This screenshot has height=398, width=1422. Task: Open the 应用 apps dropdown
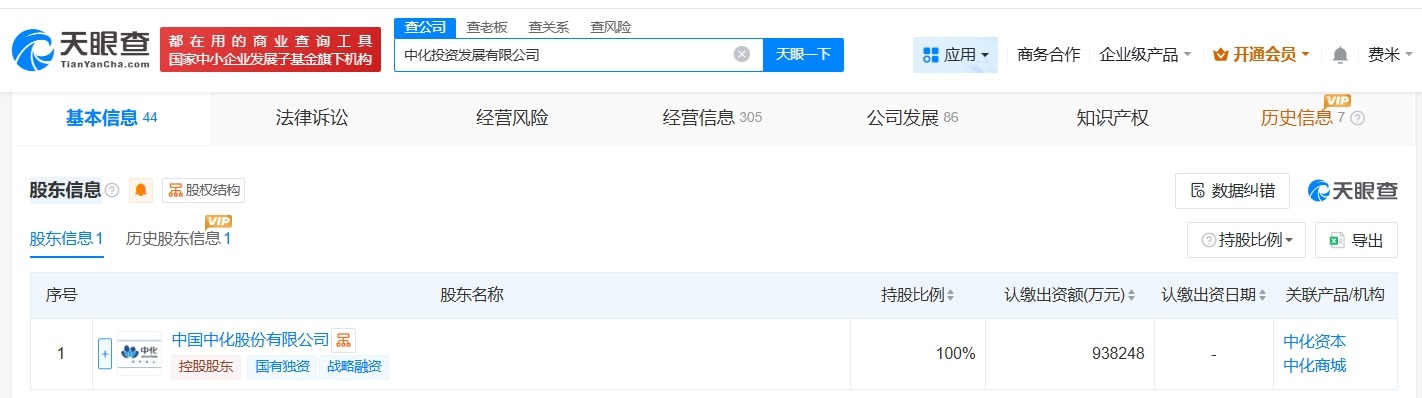(x=955, y=54)
